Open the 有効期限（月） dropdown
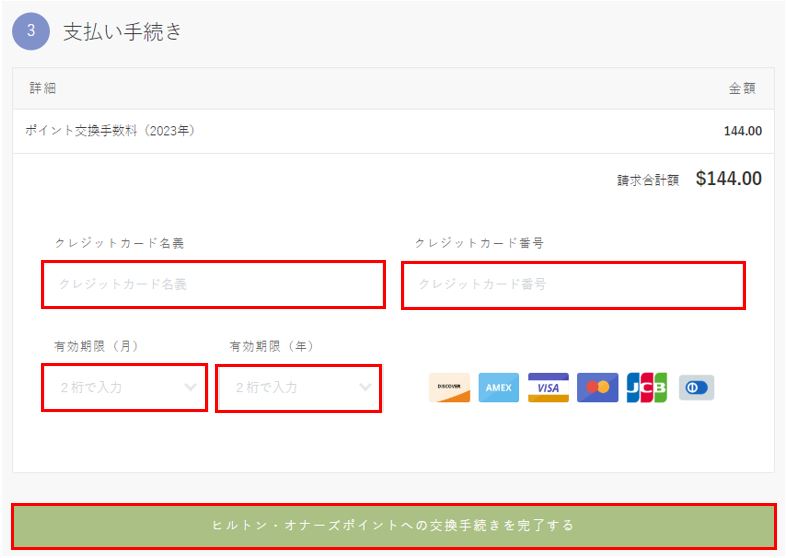Image resolution: width=787 pixels, height=558 pixels. click(x=124, y=387)
